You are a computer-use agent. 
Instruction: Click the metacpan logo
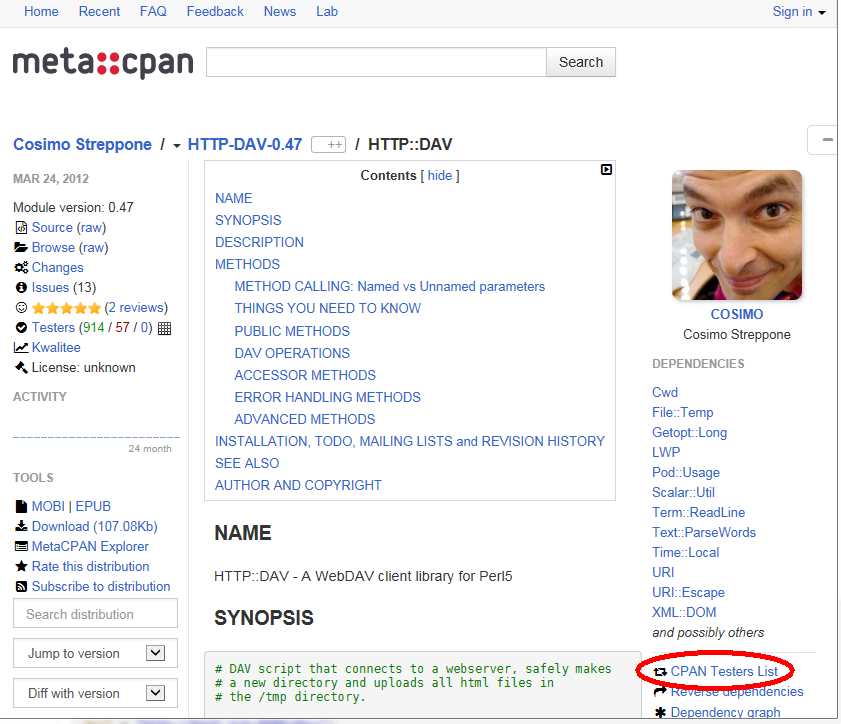pyautogui.click(x=103, y=63)
